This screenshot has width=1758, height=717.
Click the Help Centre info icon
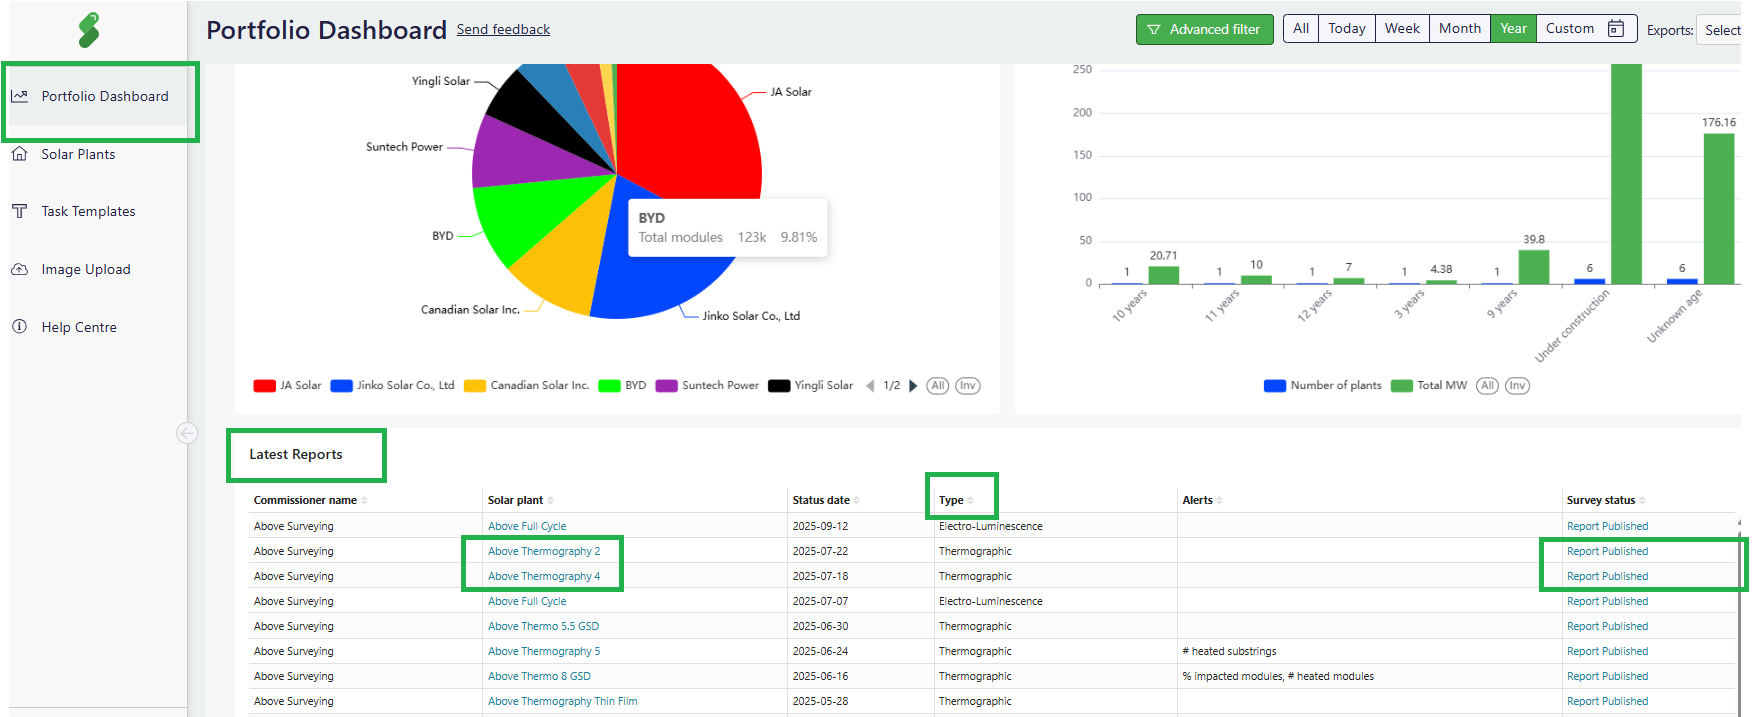[19, 327]
